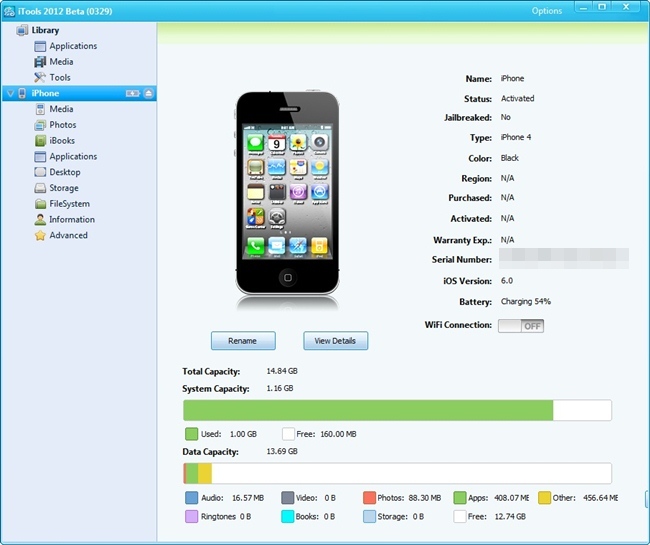Click the data capacity usage bar
650x545 pixels.
point(397,473)
